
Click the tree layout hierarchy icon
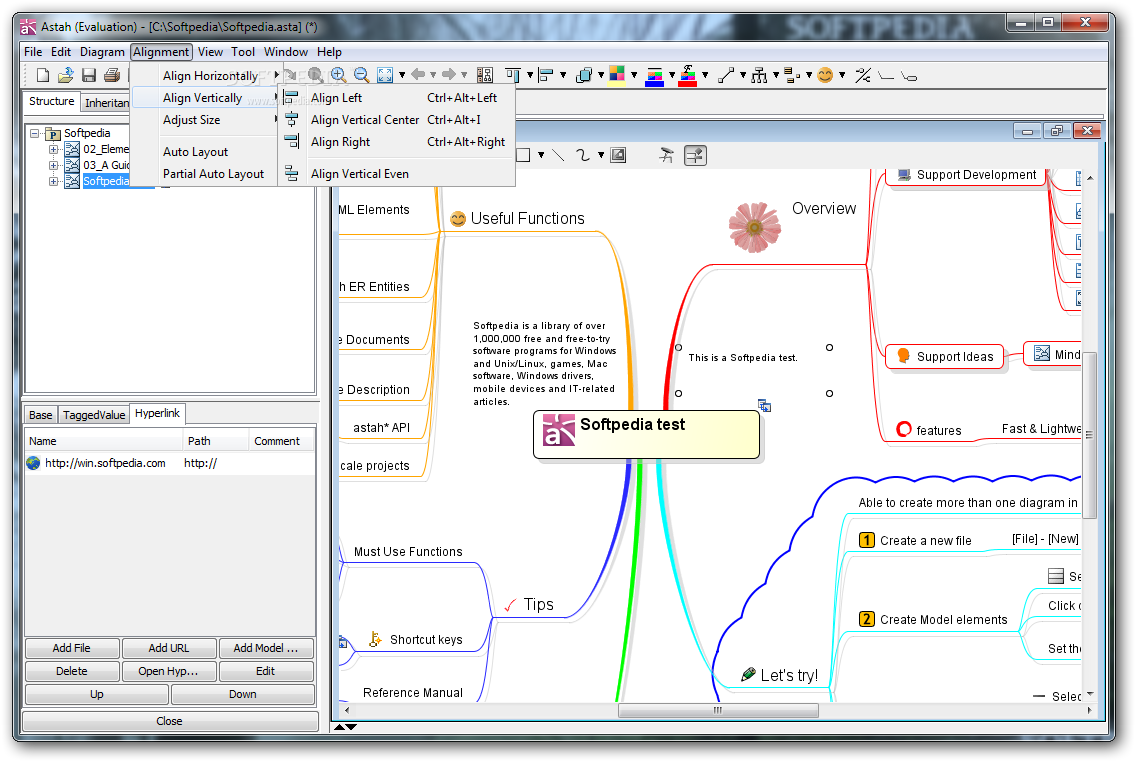tap(759, 75)
